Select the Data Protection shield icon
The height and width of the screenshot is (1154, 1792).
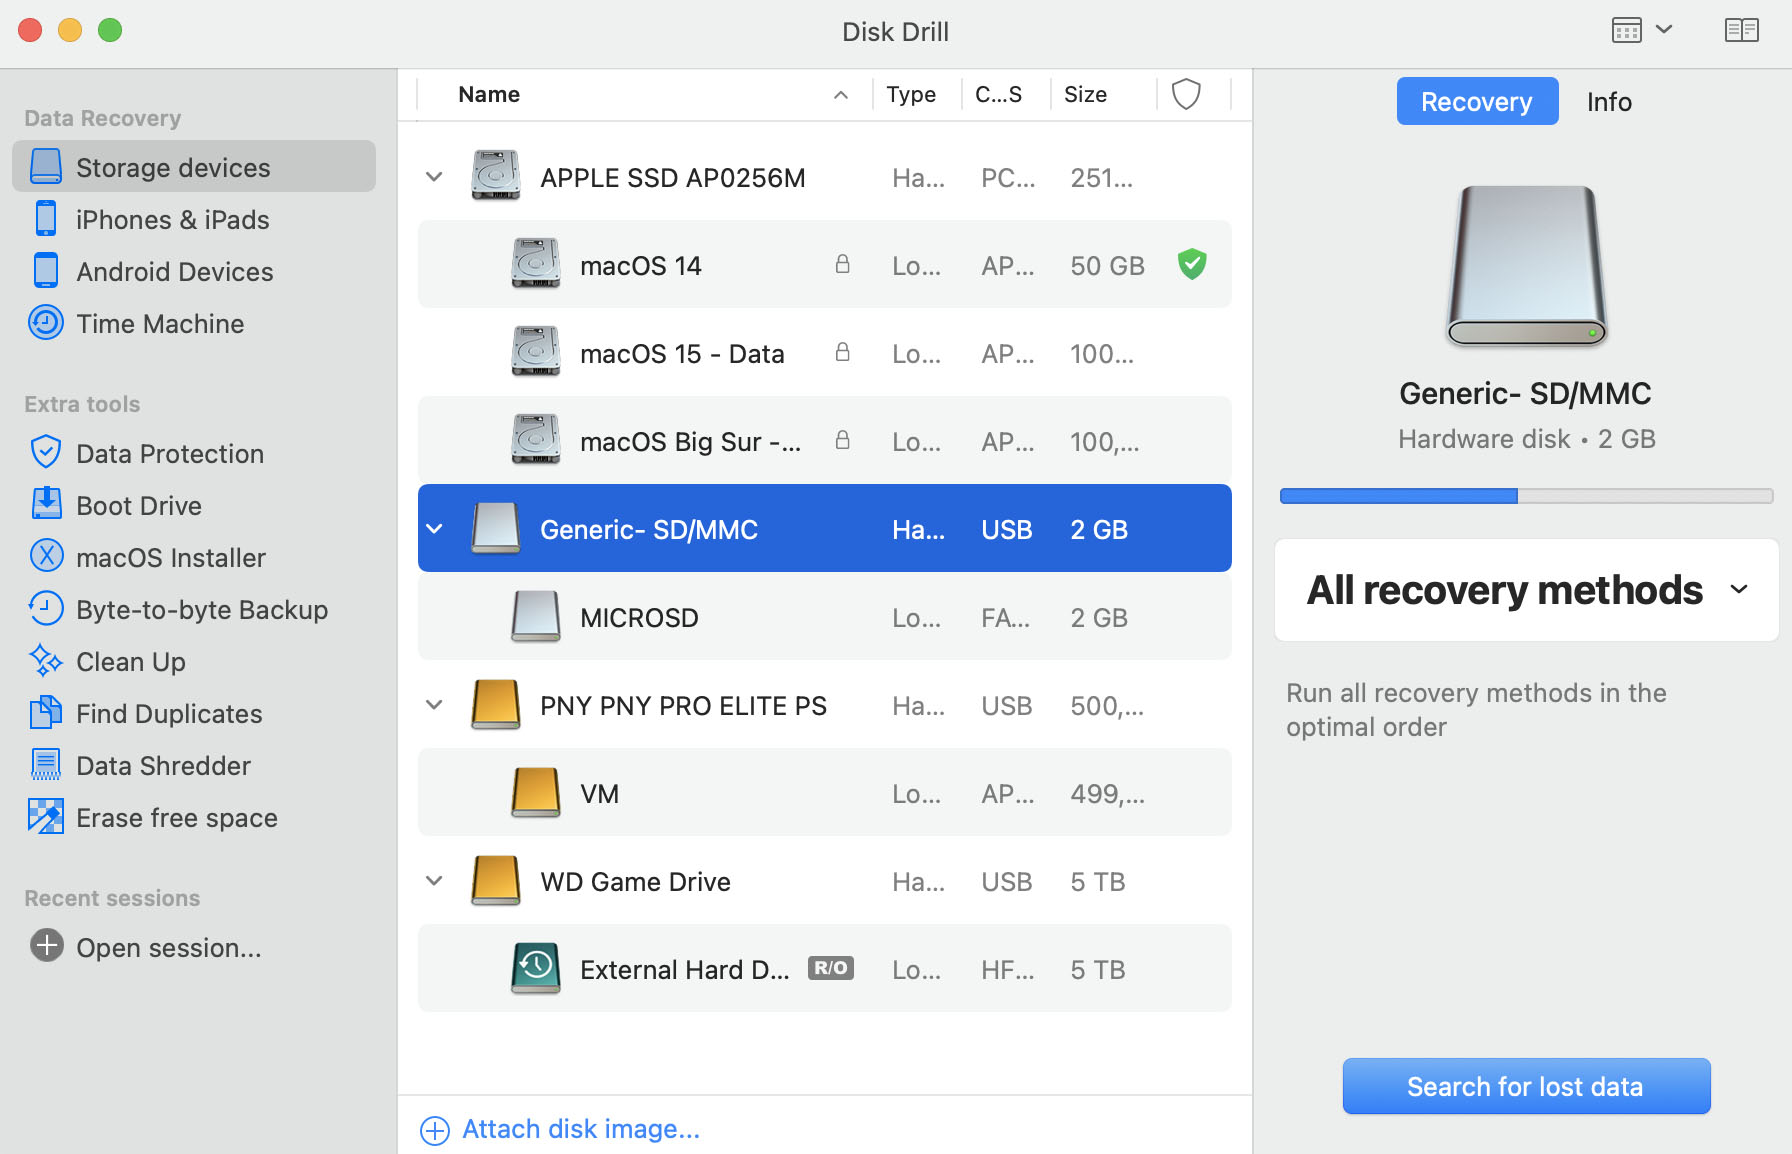click(x=46, y=452)
